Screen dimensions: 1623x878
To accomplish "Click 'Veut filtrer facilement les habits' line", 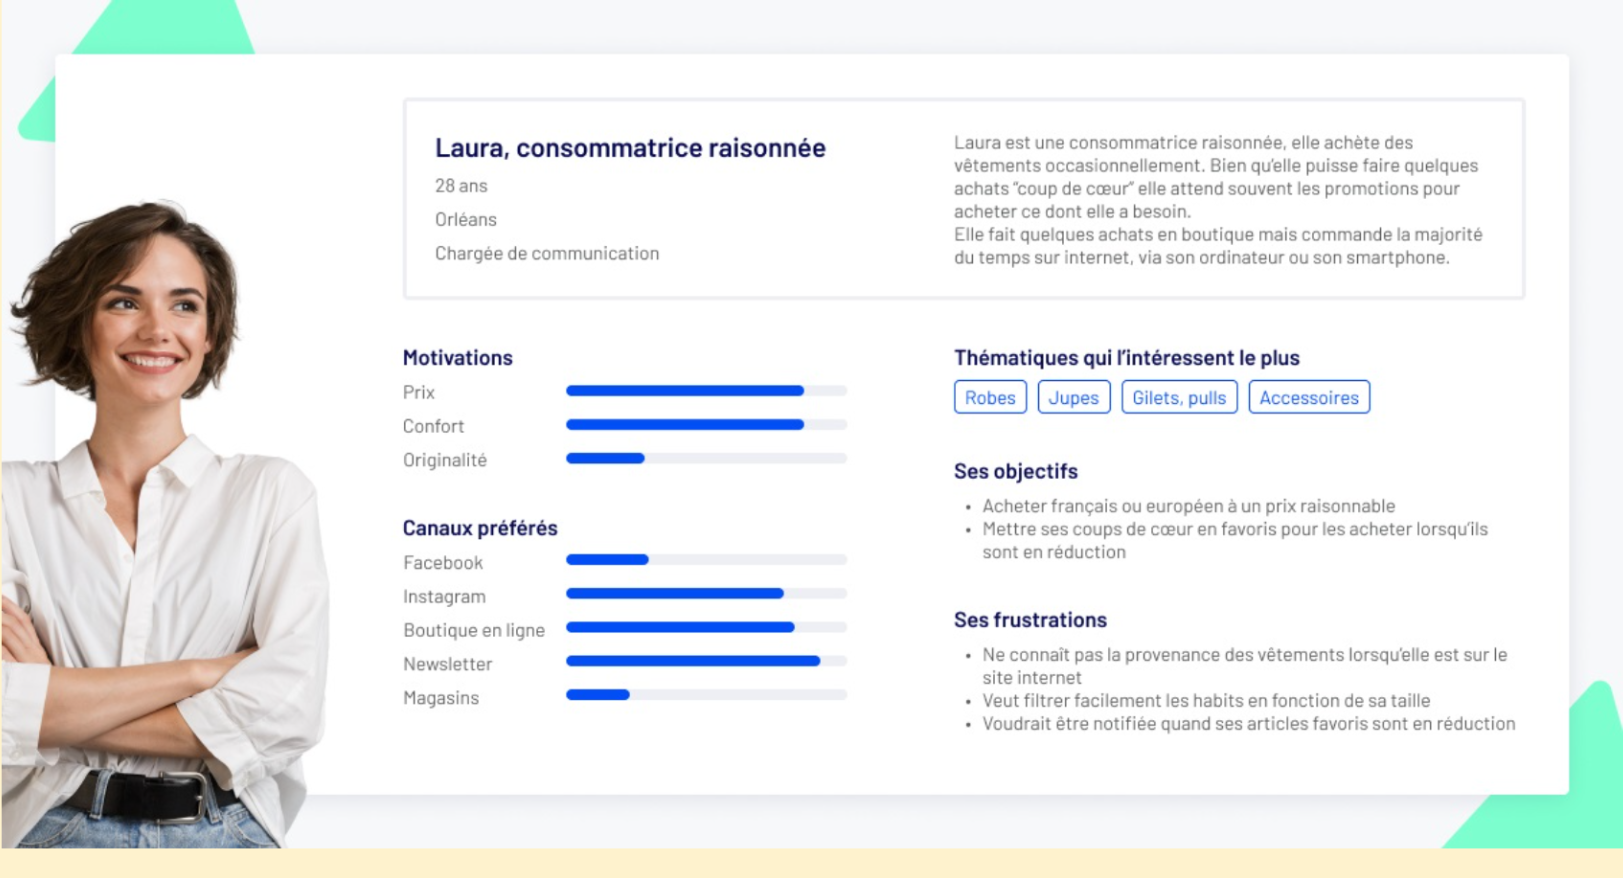I will (x=1206, y=701).
